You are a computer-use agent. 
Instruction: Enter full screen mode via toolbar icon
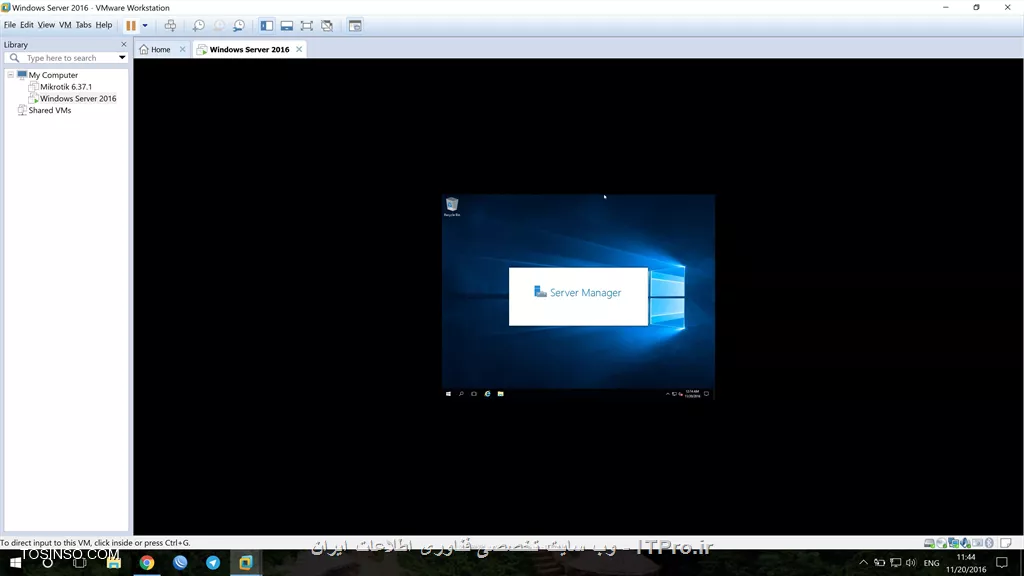coord(307,25)
